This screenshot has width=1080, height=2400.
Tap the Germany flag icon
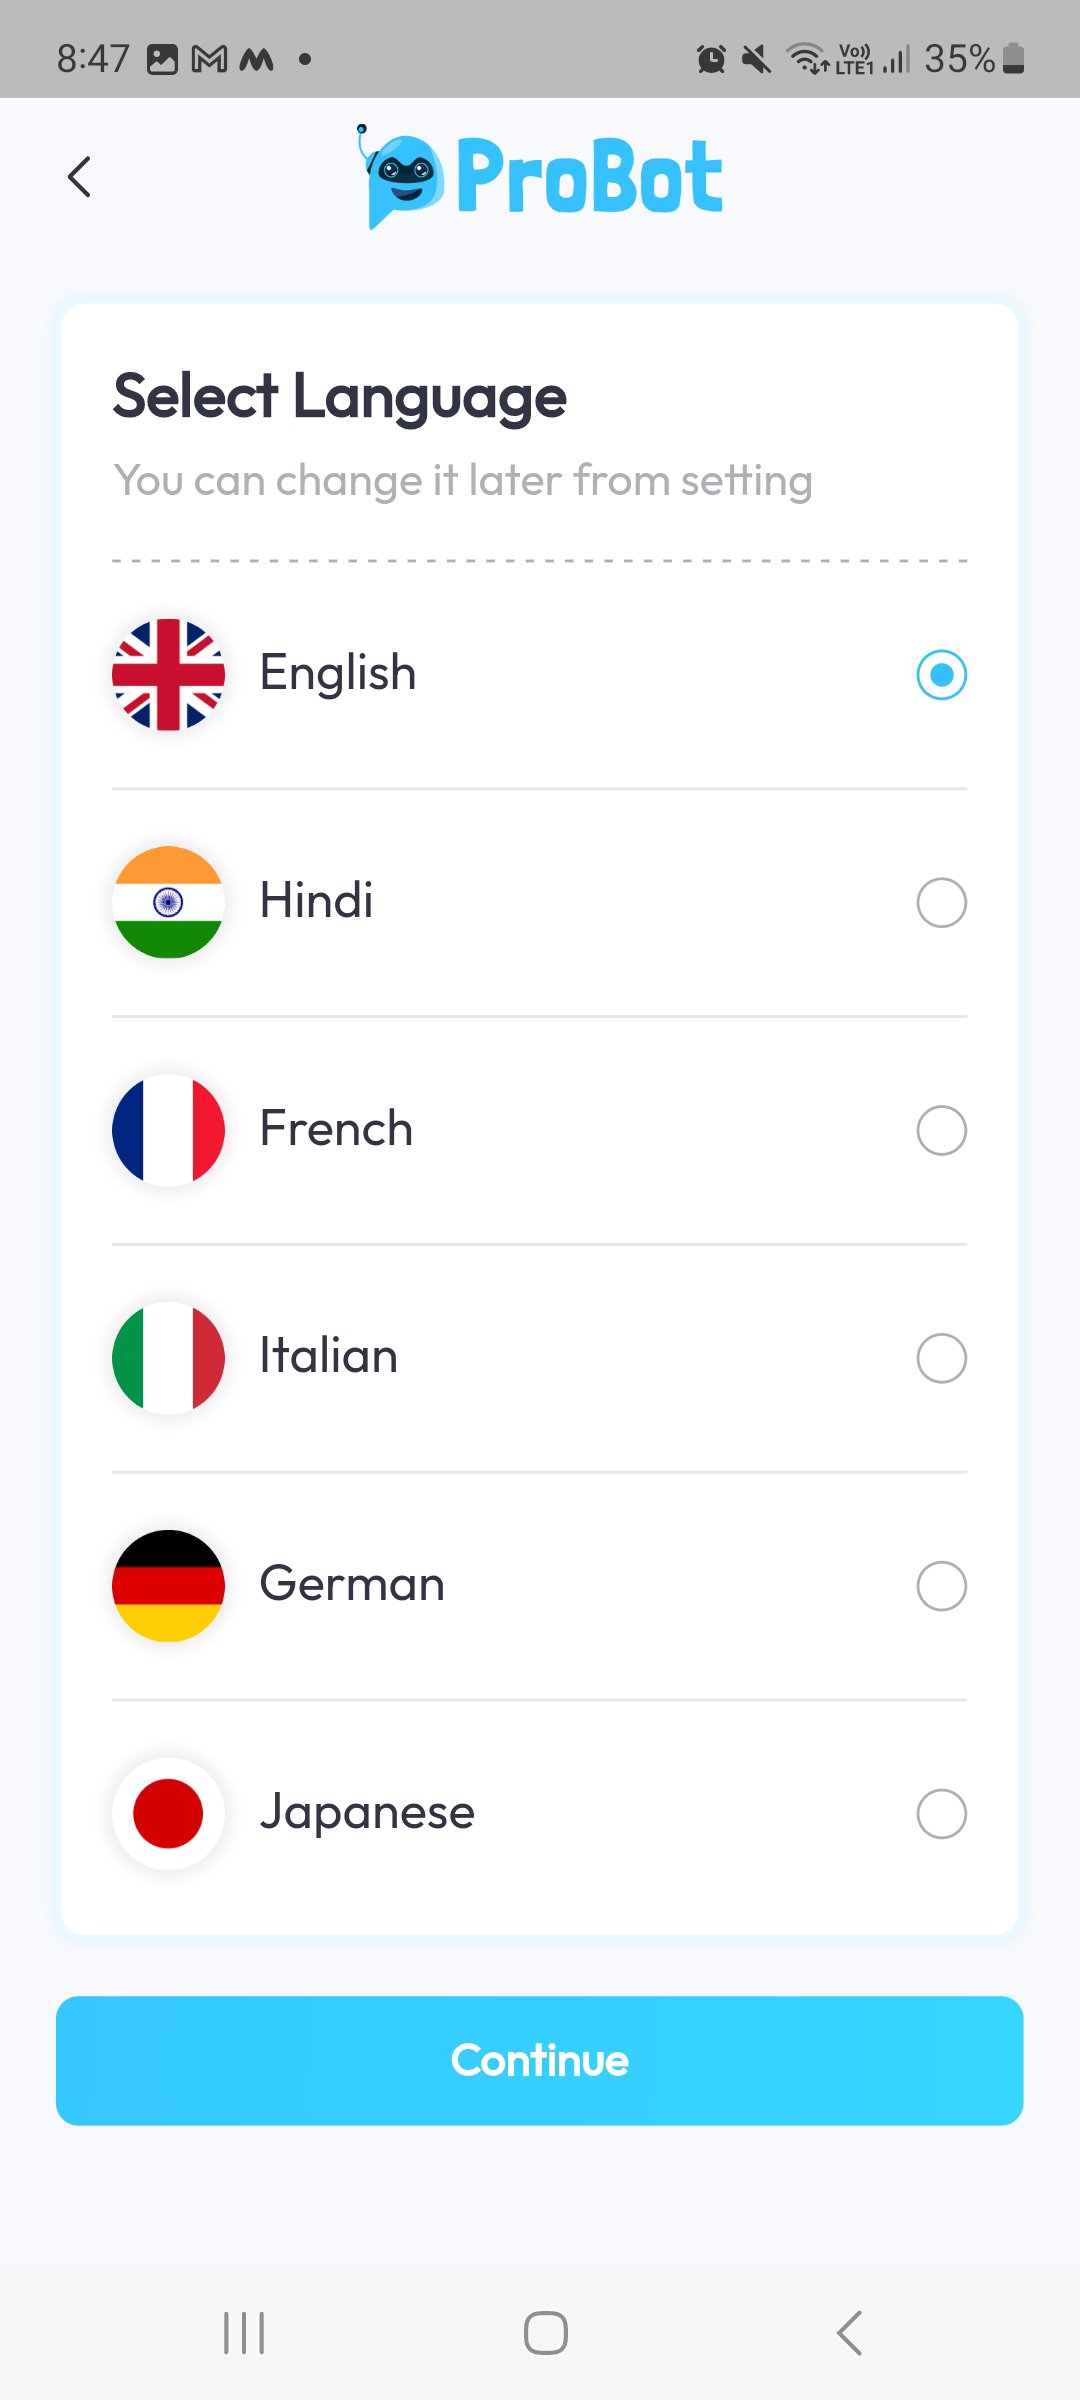point(168,1586)
